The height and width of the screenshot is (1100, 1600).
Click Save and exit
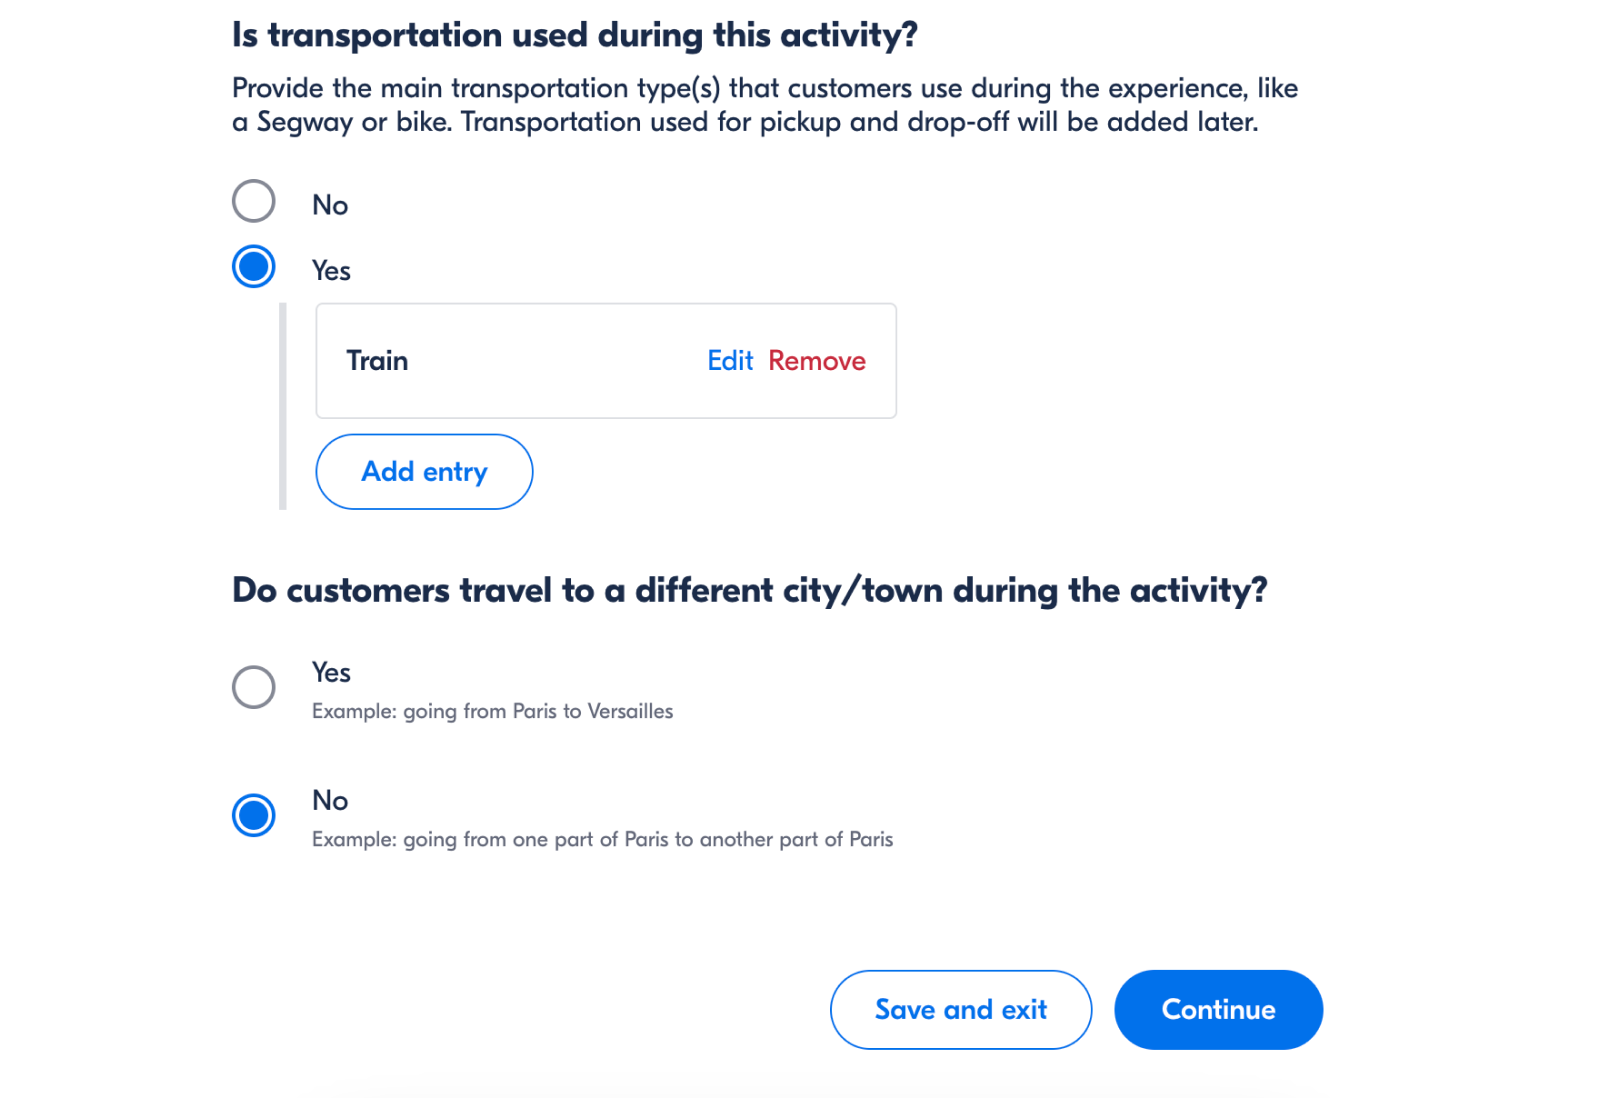960,1009
